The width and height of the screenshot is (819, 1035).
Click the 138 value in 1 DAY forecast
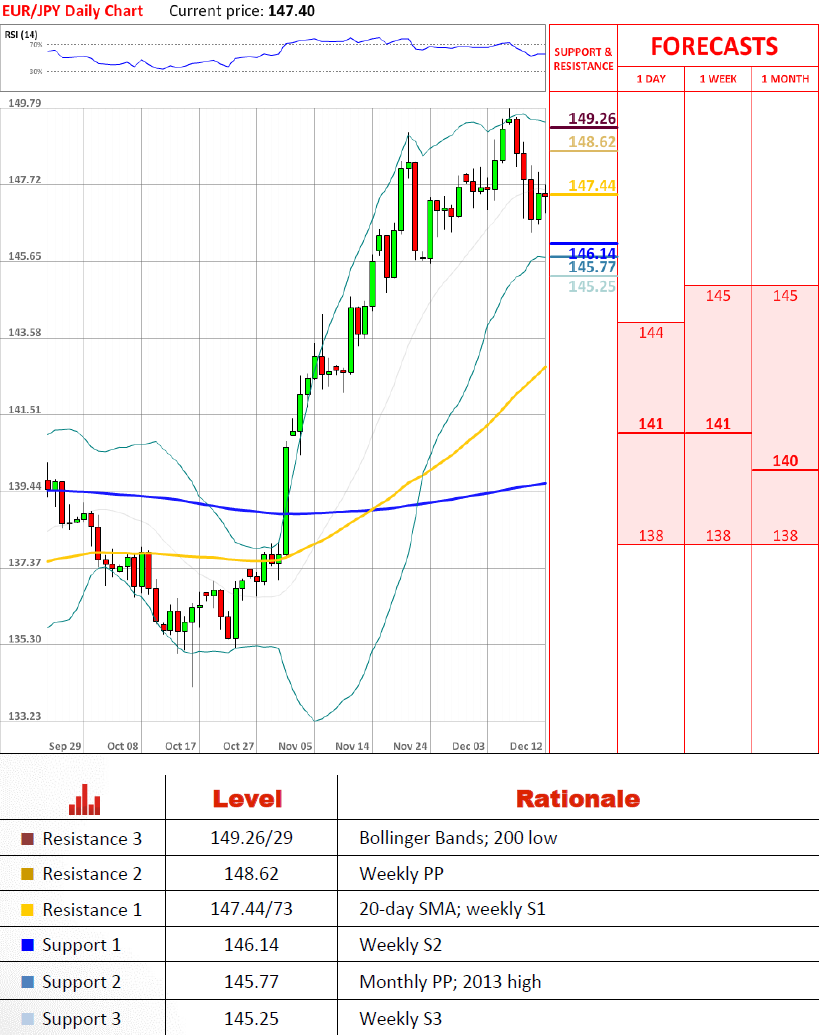(x=651, y=536)
